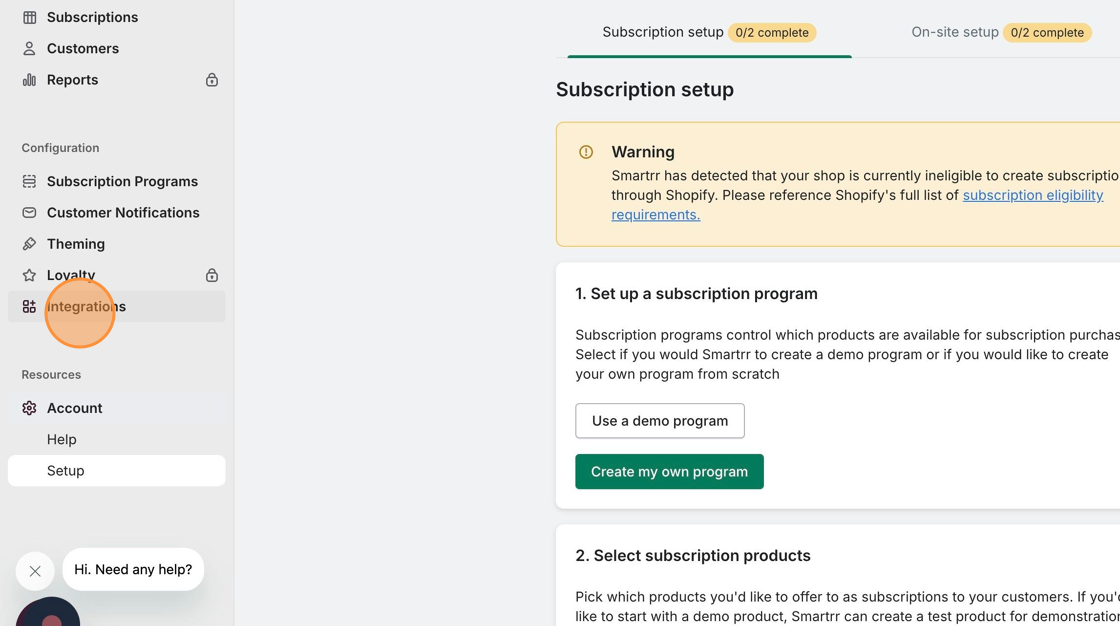This screenshot has width=1120, height=626.
Task: Click the 'Hi. Need any help?' message
Action: [133, 569]
